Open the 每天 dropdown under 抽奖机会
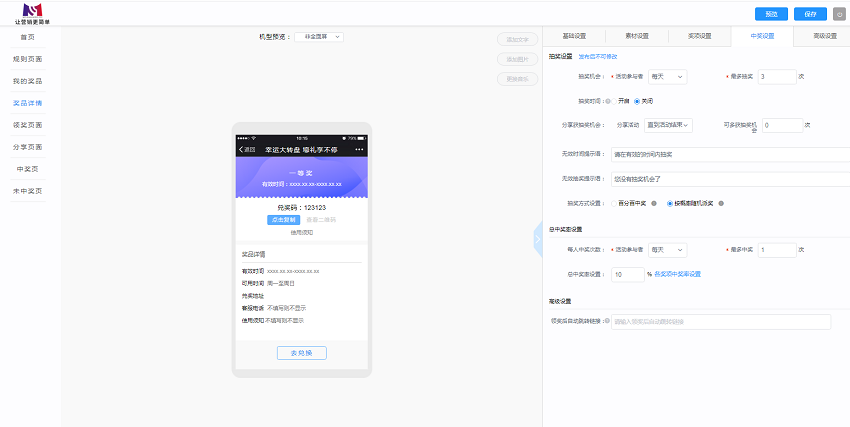Viewport: 850px width, 427px height. click(x=667, y=77)
